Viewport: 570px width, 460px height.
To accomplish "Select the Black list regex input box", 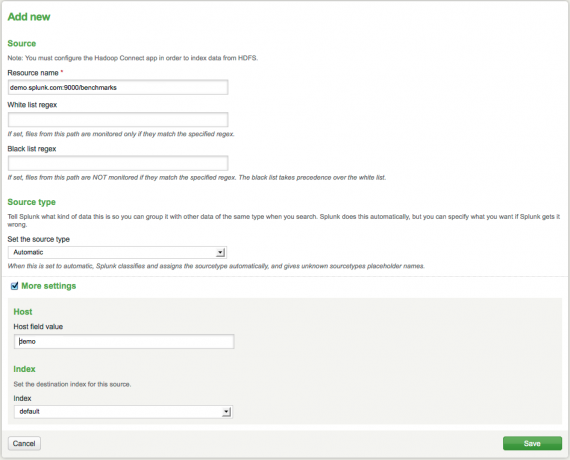I will coord(118,163).
